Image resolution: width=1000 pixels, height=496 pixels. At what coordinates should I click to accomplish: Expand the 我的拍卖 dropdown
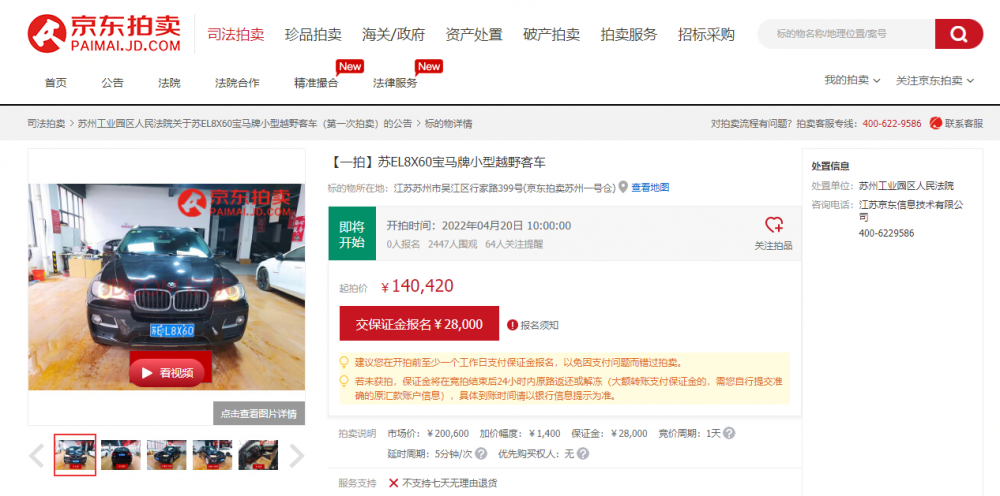pos(852,80)
